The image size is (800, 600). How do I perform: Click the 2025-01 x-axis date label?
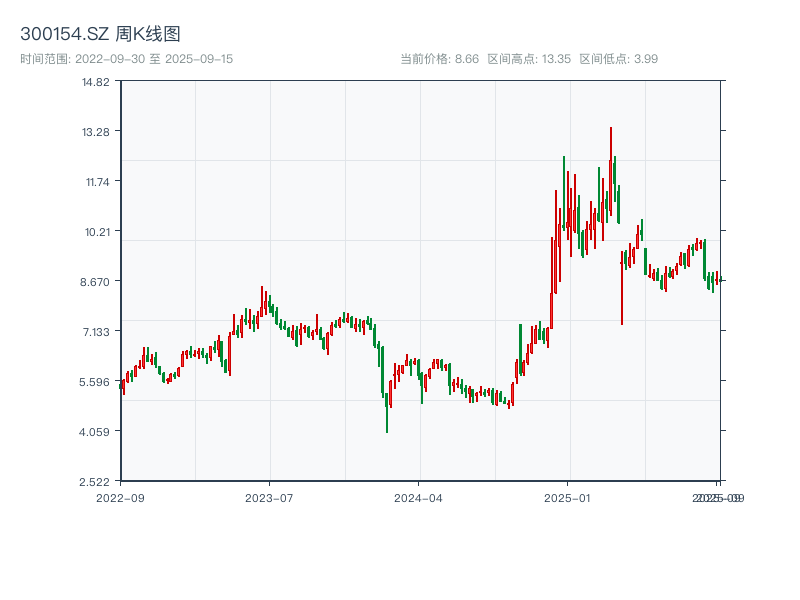569,497
